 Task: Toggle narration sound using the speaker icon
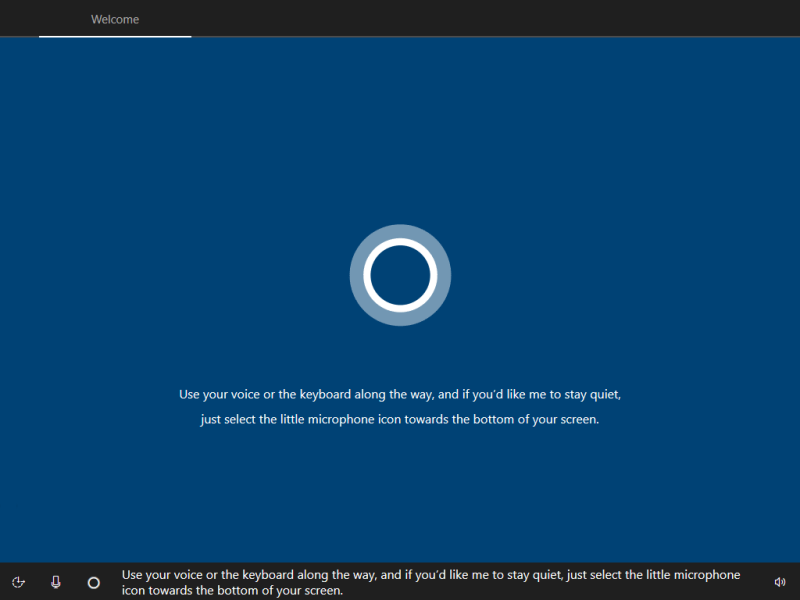click(x=781, y=582)
